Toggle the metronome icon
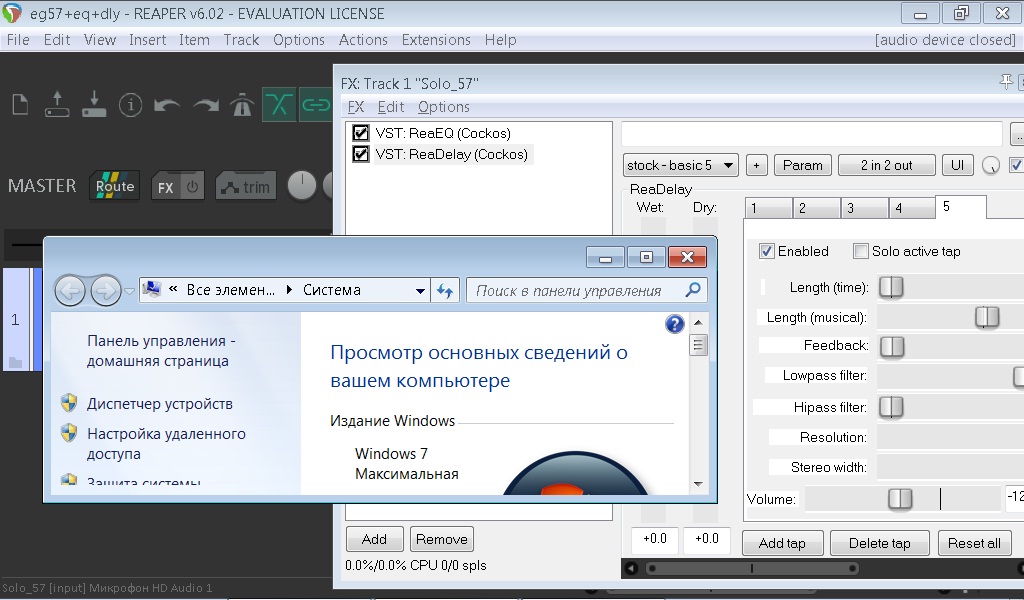Screen dimensions: 1024x600 click(x=242, y=105)
